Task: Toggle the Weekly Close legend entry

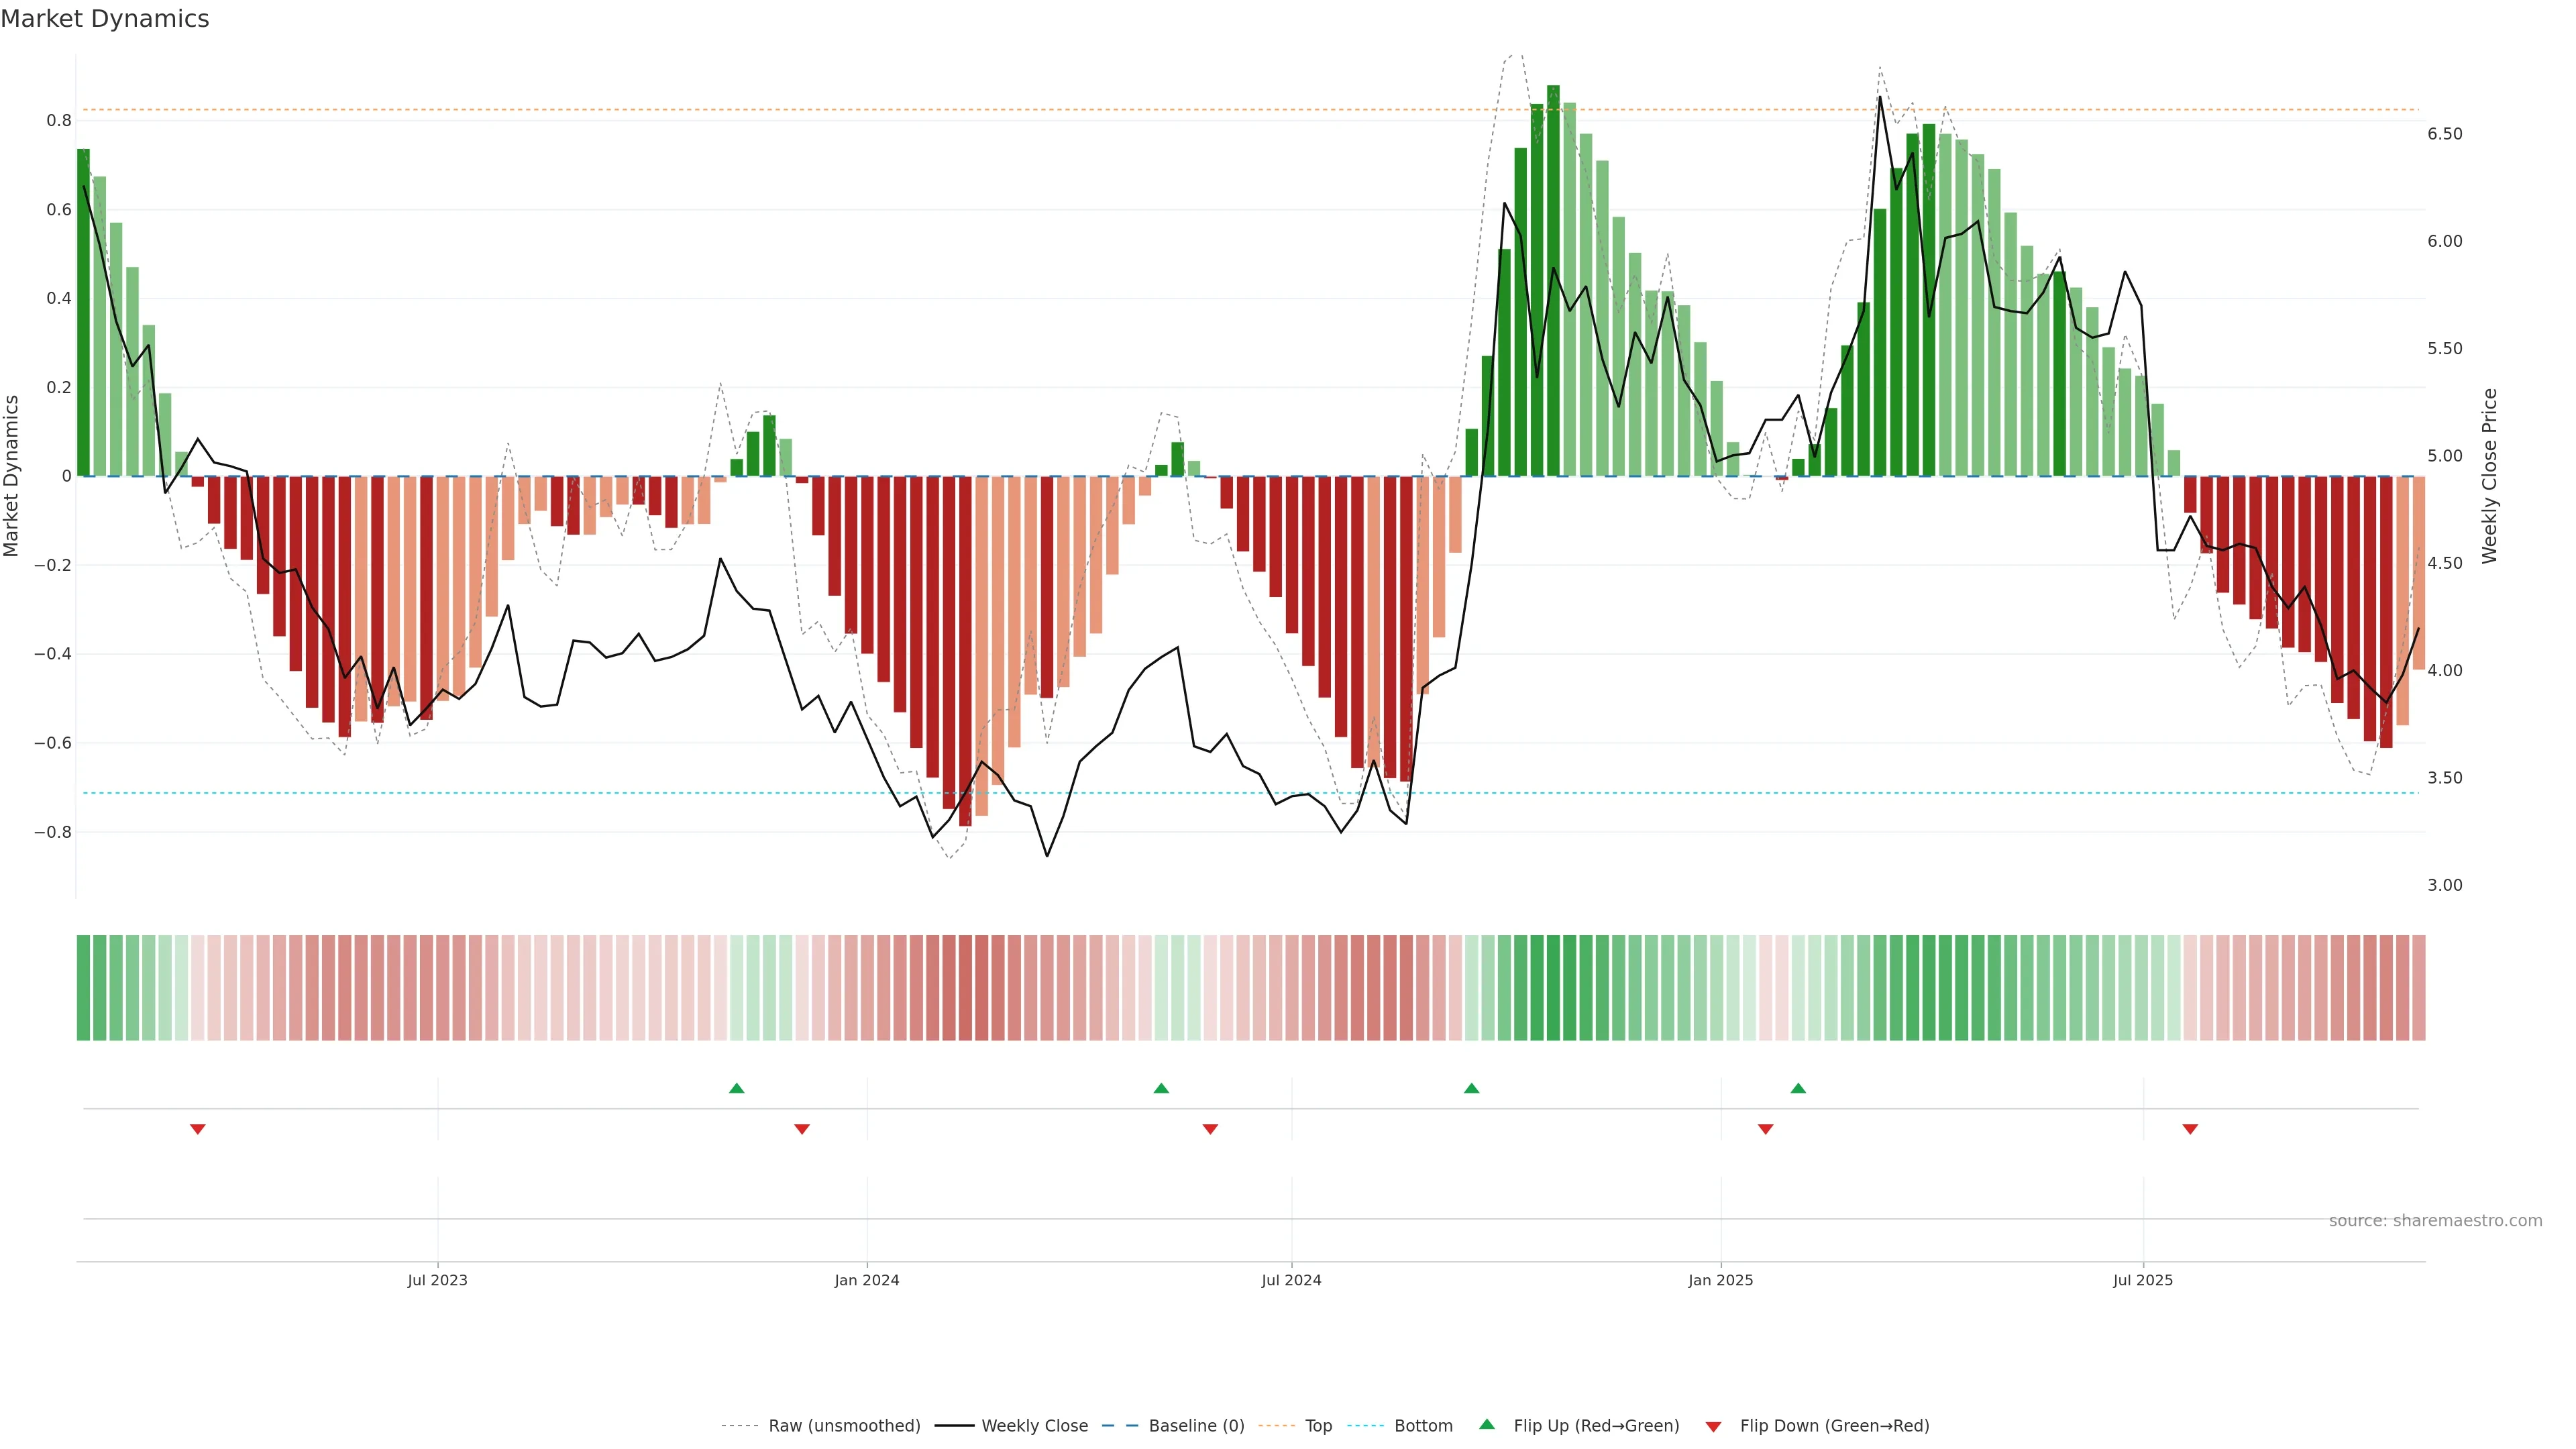Action: click(1034, 1426)
